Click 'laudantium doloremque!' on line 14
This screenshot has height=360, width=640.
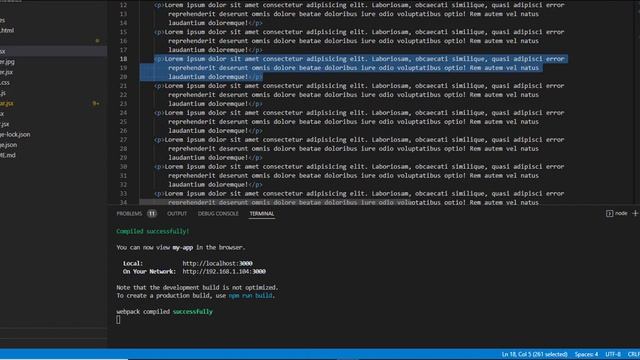208,23
